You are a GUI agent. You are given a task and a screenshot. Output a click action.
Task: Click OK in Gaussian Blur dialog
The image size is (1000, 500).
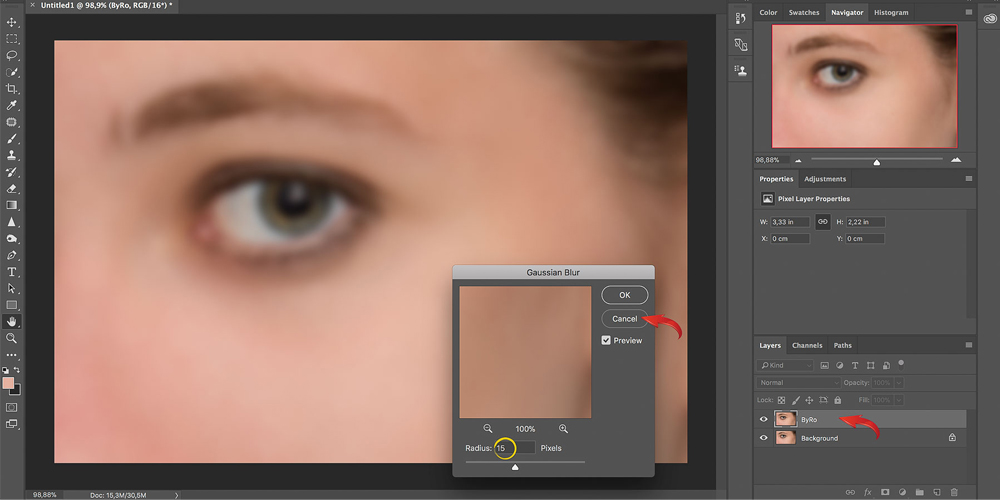pyautogui.click(x=624, y=295)
